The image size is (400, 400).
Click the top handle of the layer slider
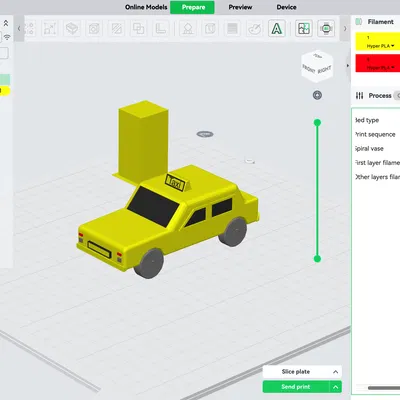coord(317,123)
